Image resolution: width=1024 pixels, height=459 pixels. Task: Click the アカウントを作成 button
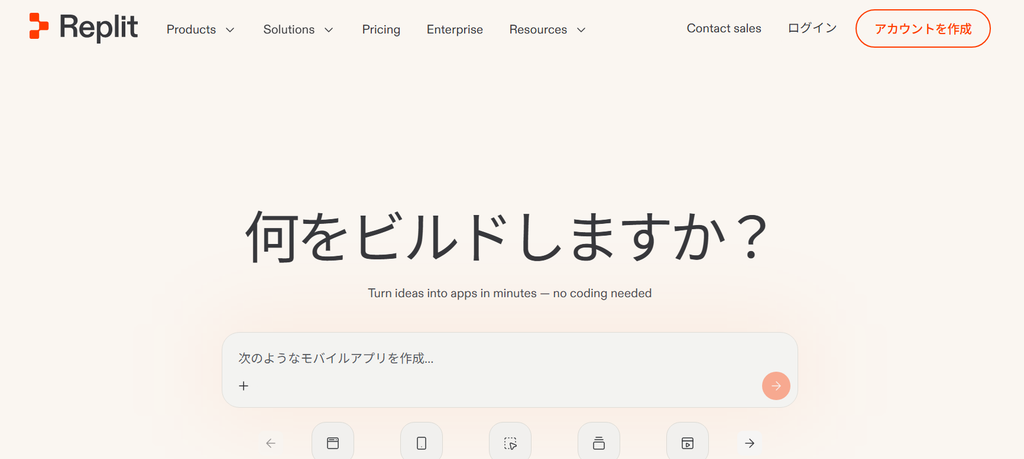(923, 29)
